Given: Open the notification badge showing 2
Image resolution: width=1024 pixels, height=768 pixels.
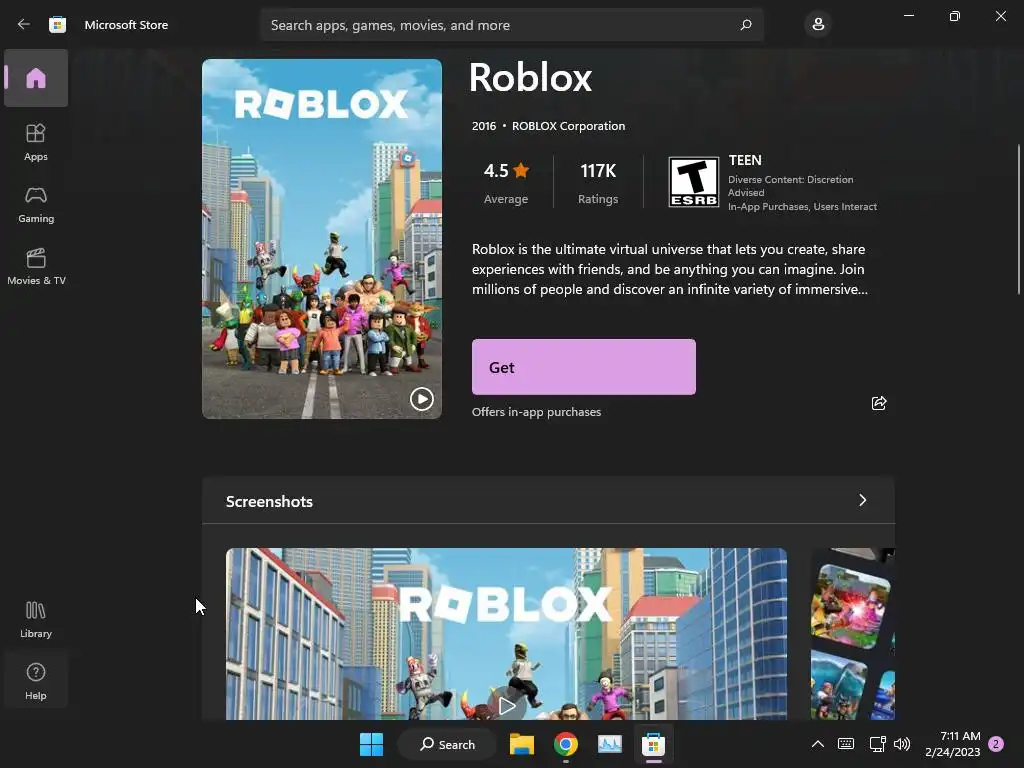Looking at the screenshot, I should pyautogui.click(x=996, y=744).
